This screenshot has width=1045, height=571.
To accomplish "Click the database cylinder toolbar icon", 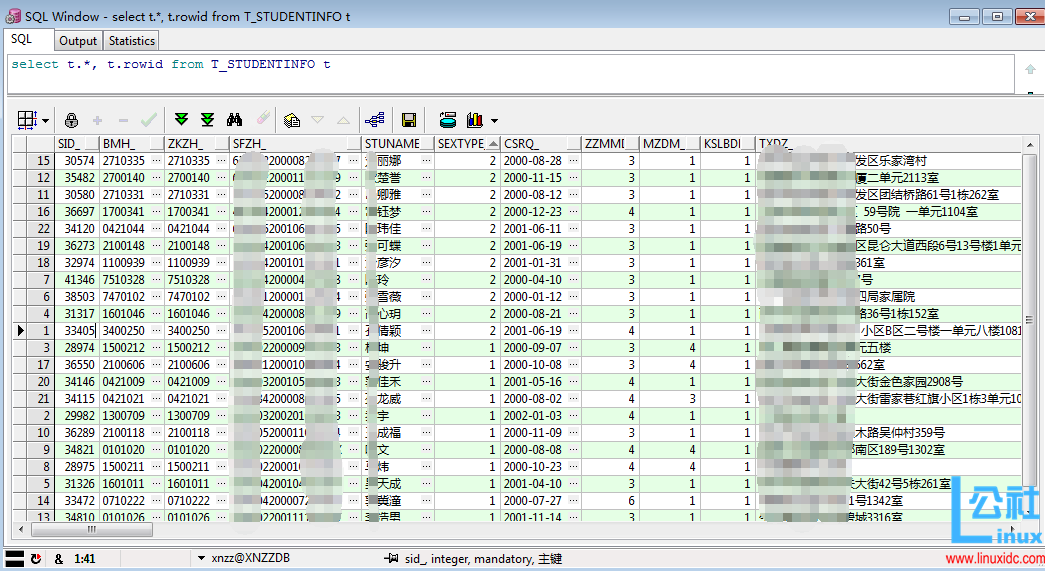I will (448, 120).
